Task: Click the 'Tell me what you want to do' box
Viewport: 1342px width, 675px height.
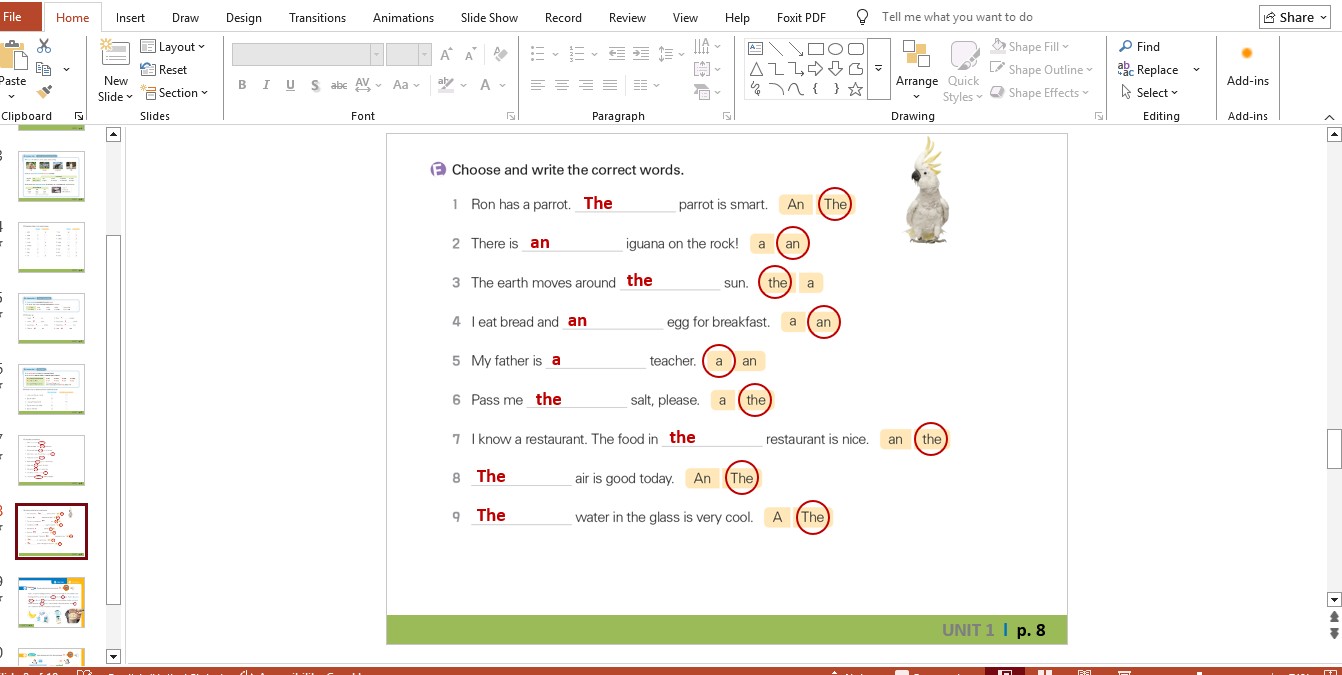Action: click(956, 17)
